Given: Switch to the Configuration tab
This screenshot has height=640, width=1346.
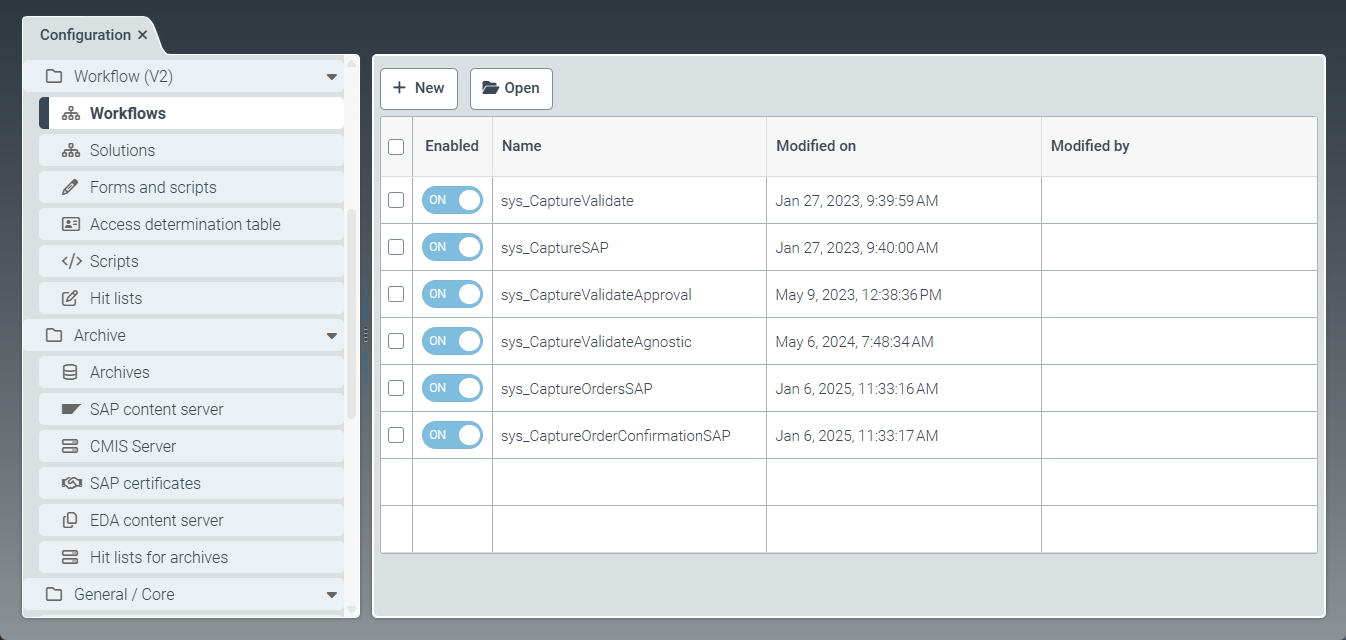Looking at the screenshot, I should pyautogui.click(x=83, y=34).
